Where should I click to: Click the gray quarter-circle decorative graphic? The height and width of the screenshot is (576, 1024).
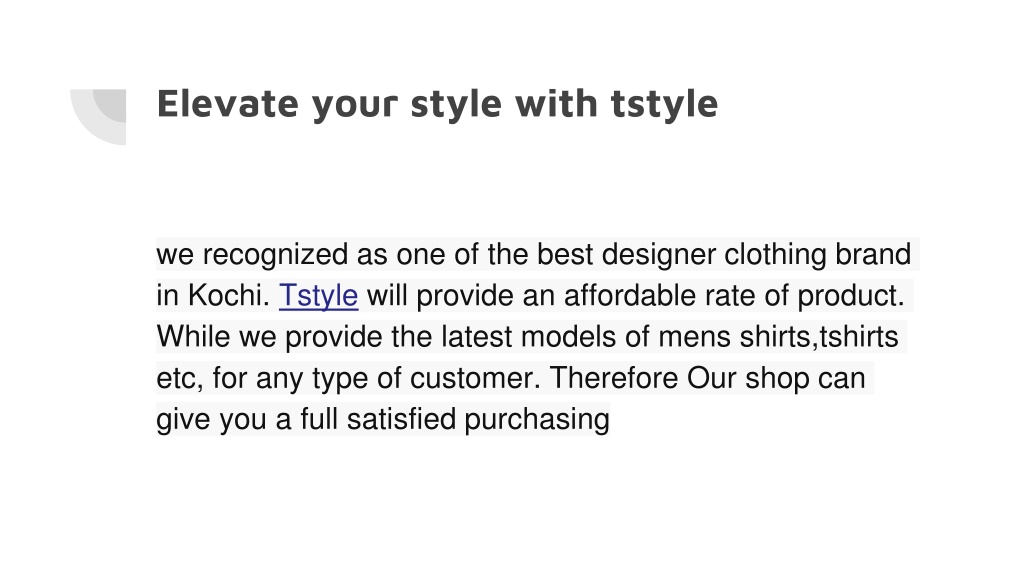point(98,117)
